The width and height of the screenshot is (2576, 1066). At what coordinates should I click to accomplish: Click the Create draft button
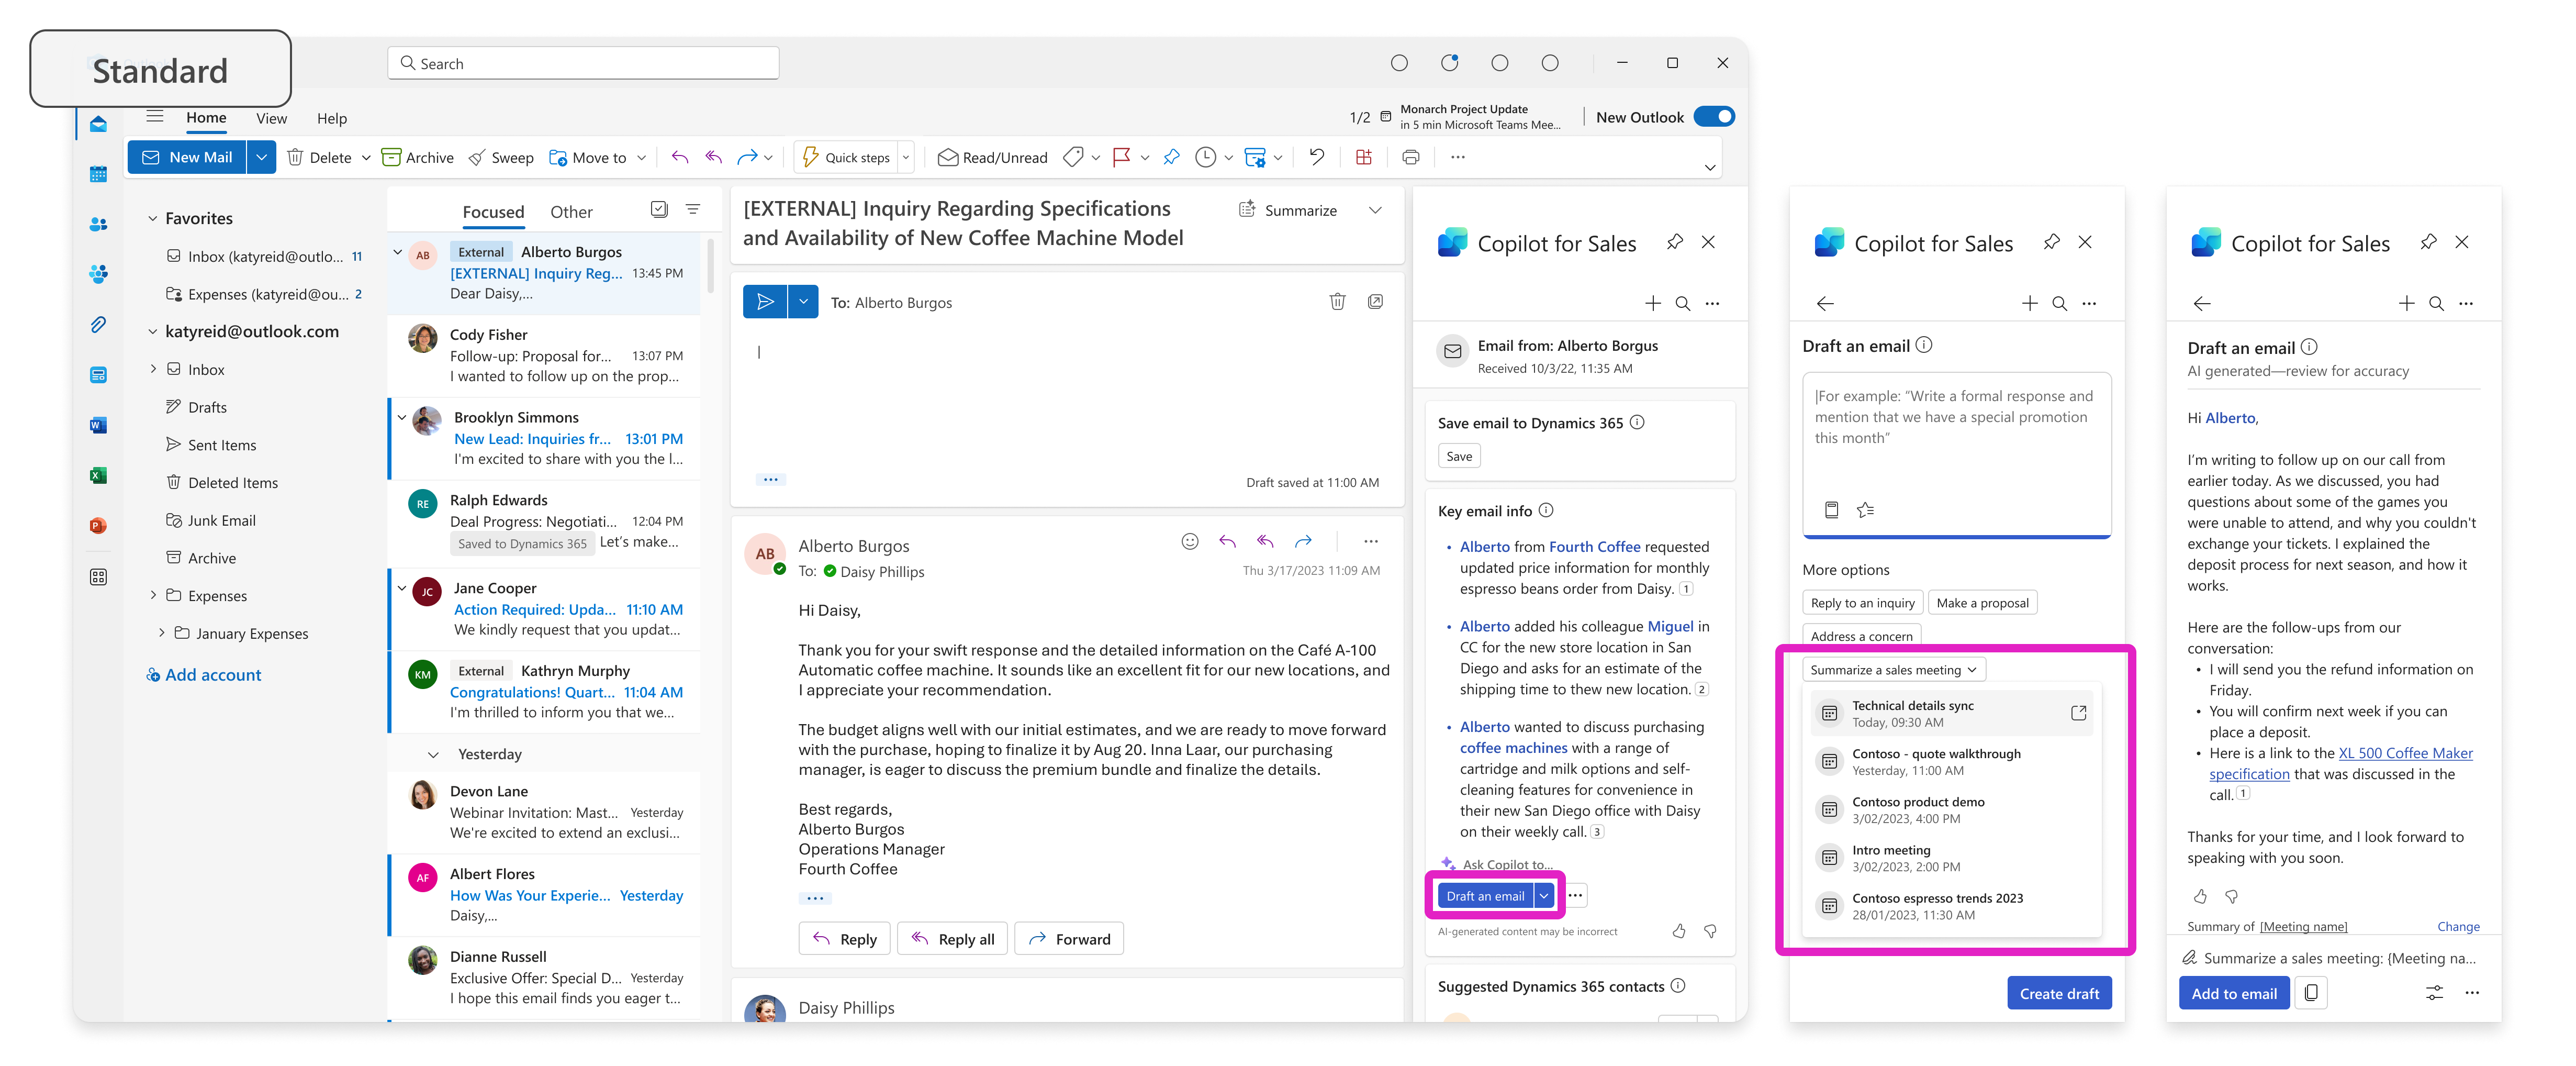(2059, 993)
